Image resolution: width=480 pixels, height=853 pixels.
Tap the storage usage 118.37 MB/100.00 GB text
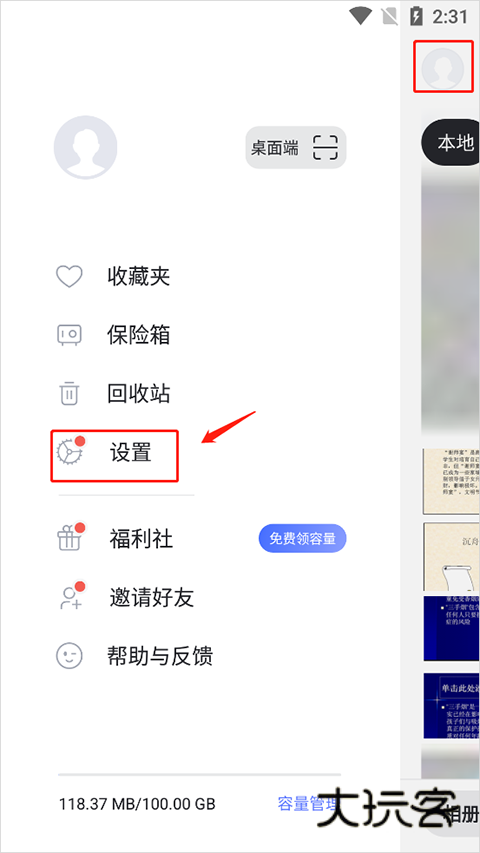tap(137, 804)
